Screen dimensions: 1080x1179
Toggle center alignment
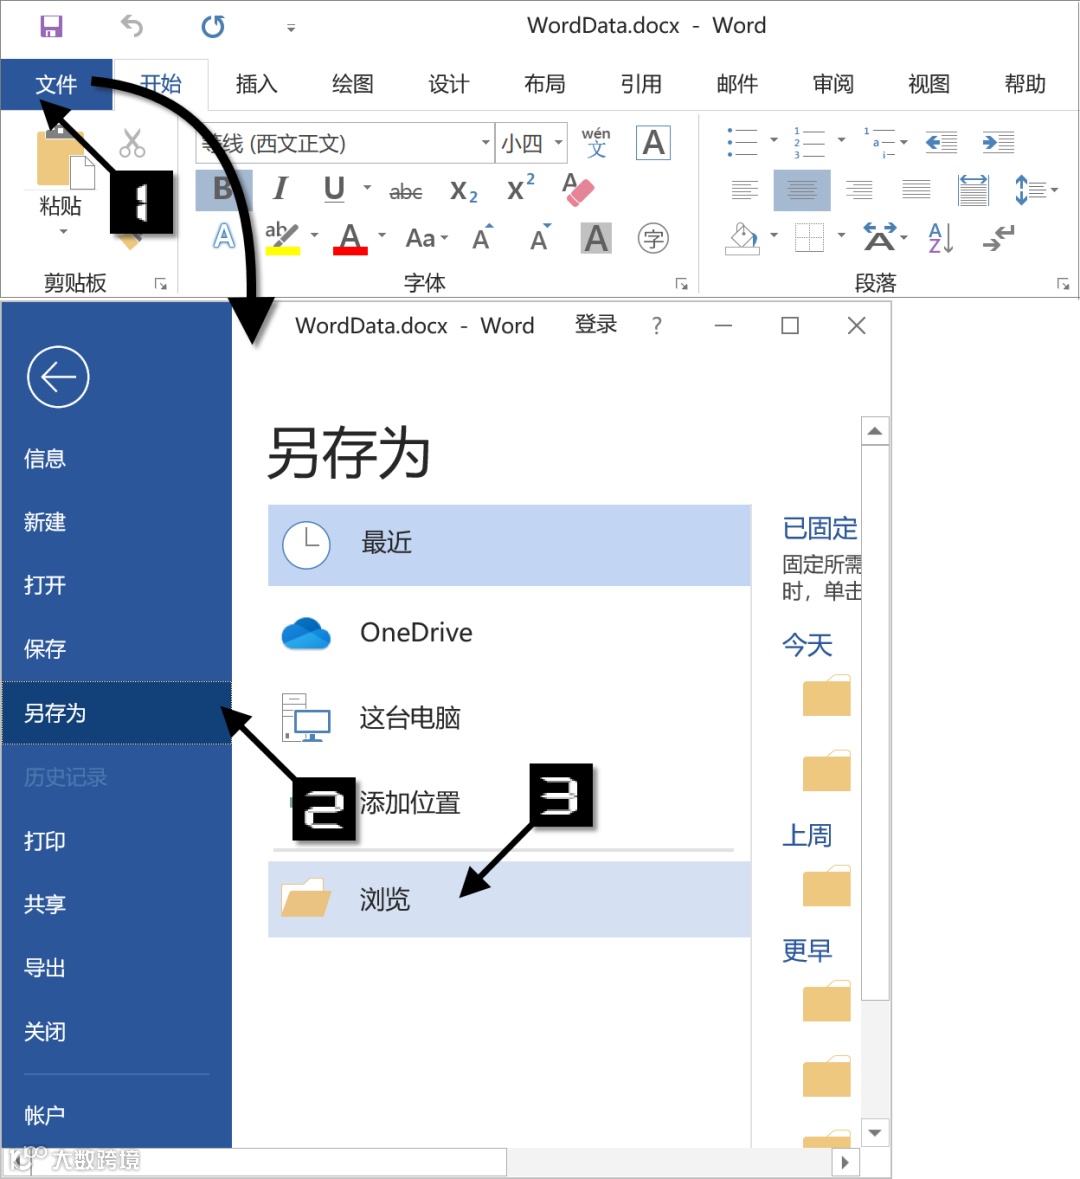[x=802, y=189]
